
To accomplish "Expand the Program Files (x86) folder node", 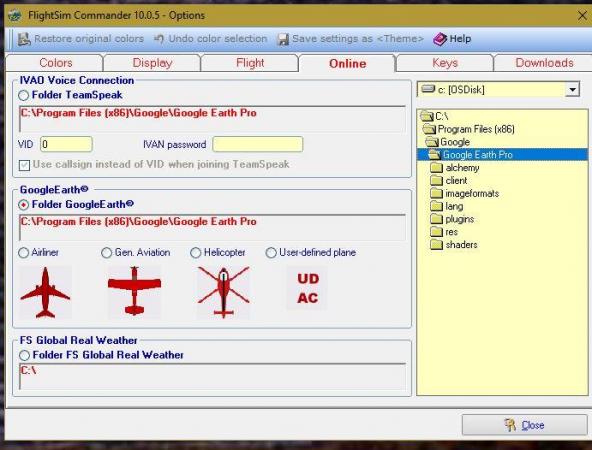I will tap(469, 129).
